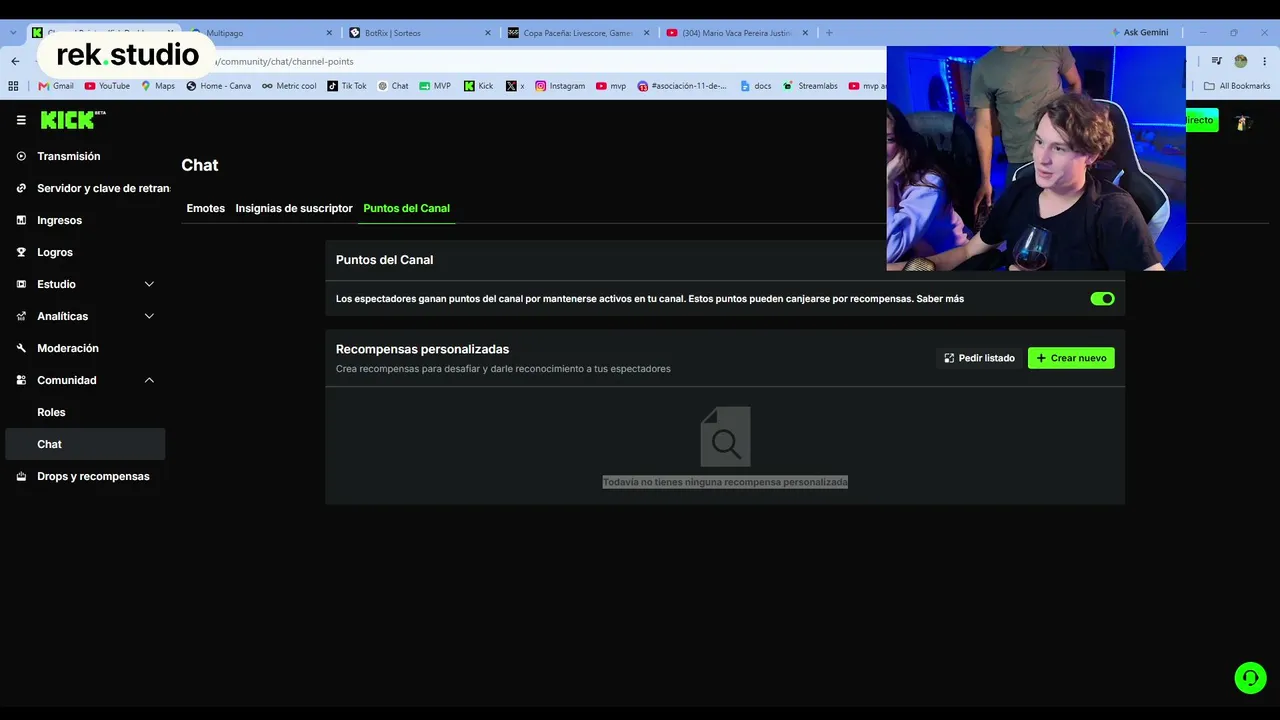This screenshot has height=720, width=1280.
Task: Open the #asociación-11-de bookmark
Action: pyautogui.click(x=683, y=86)
